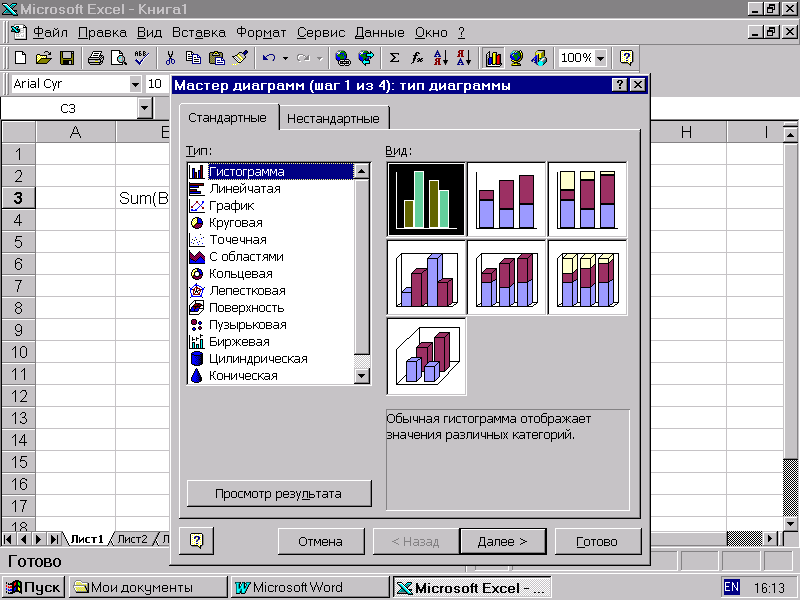Choose the 3-D clustered histogram thumbnail
Image resolution: width=800 pixels, height=600 pixels.
coord(427,278)
